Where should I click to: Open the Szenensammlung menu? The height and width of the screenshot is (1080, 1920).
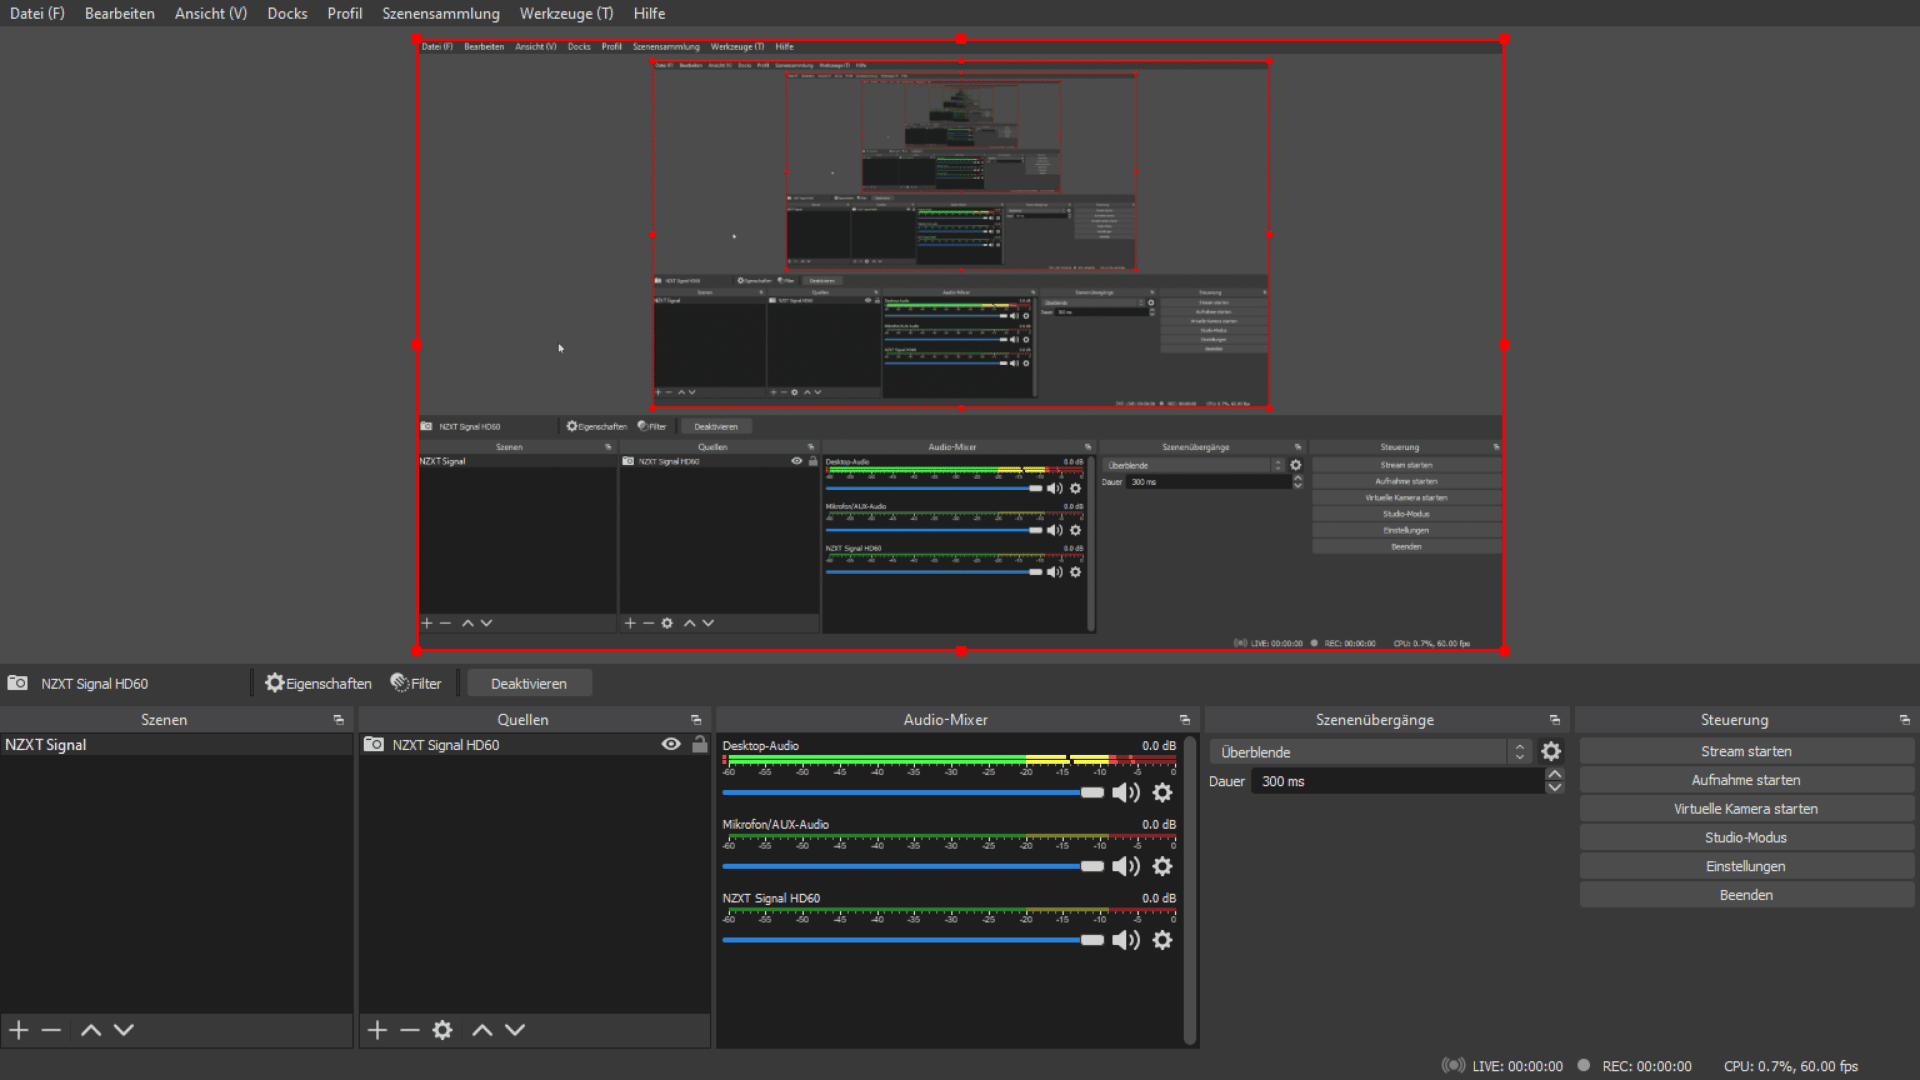pyautogui.click(x=440, y=13)
